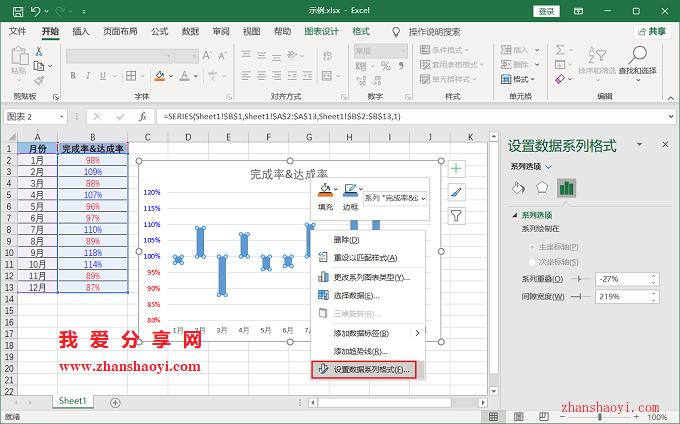
Task: Choose 删除 Delete from context menu
Action: point(368,240)
